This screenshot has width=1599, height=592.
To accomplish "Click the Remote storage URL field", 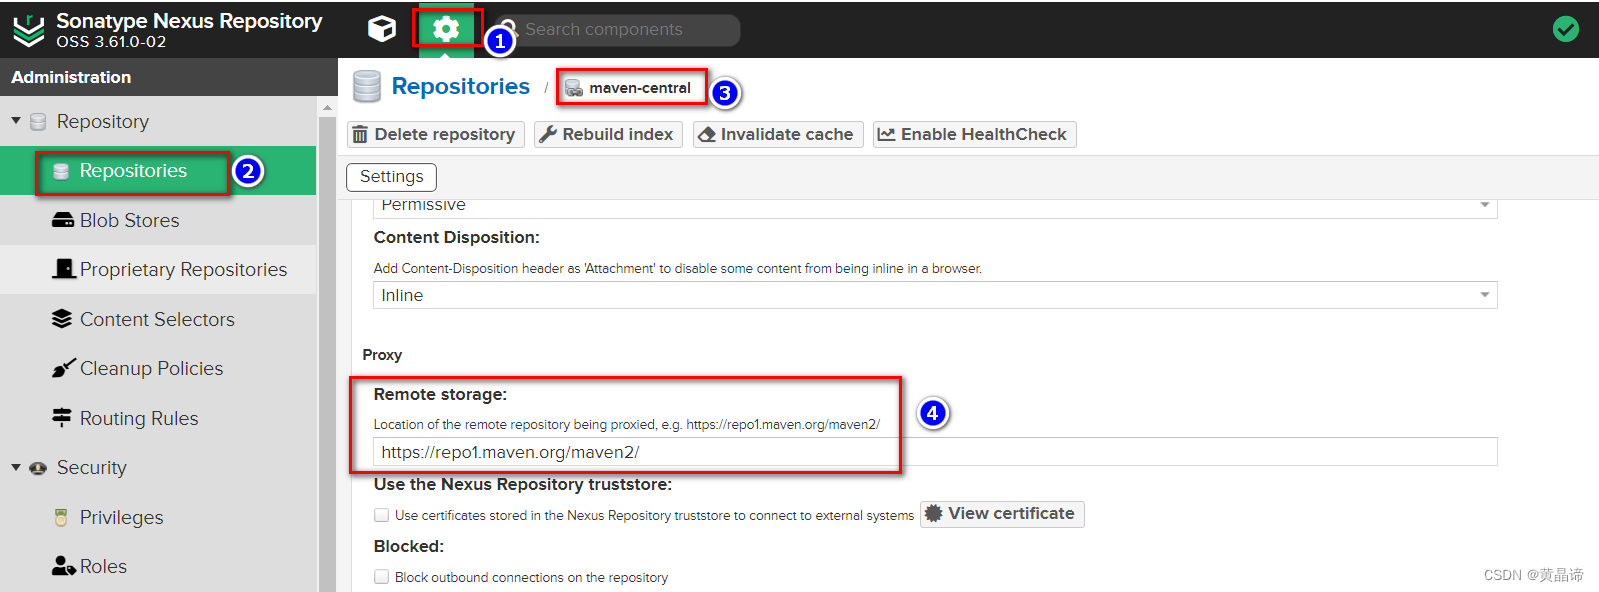I will pyautogui.click(x=935, y=452).
